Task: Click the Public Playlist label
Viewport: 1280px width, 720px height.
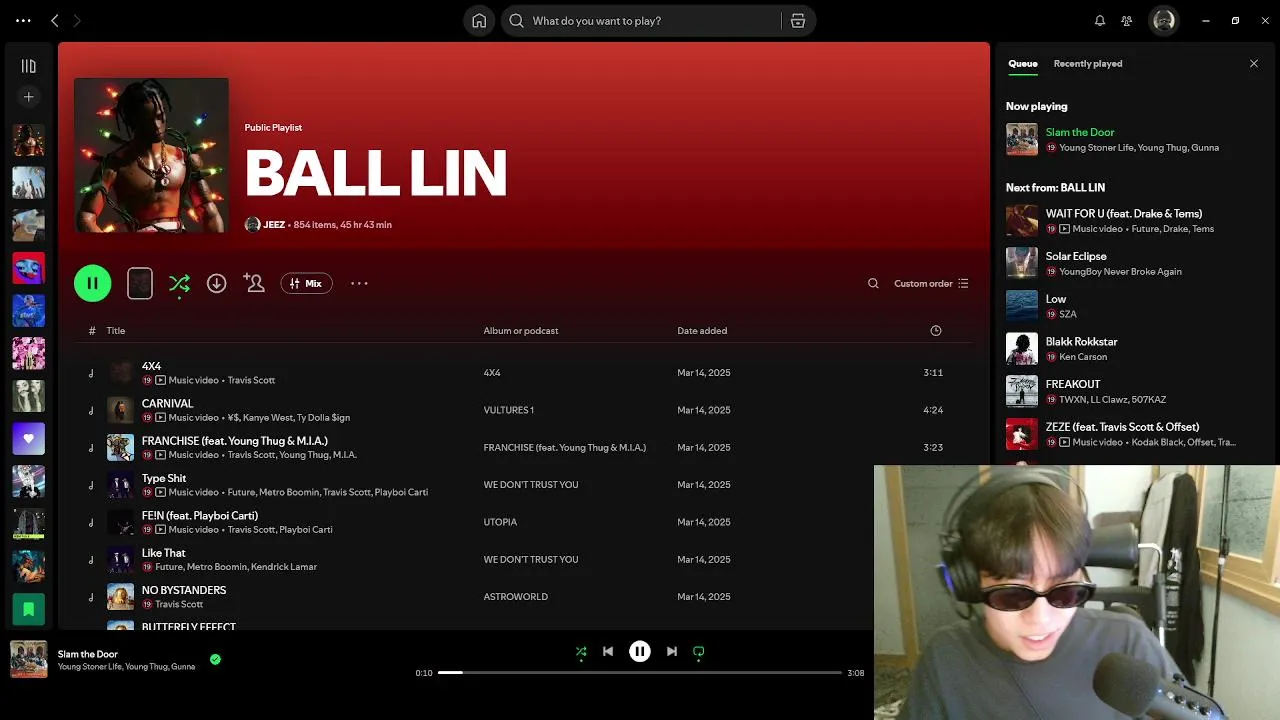Action: [x=273, y=128]
